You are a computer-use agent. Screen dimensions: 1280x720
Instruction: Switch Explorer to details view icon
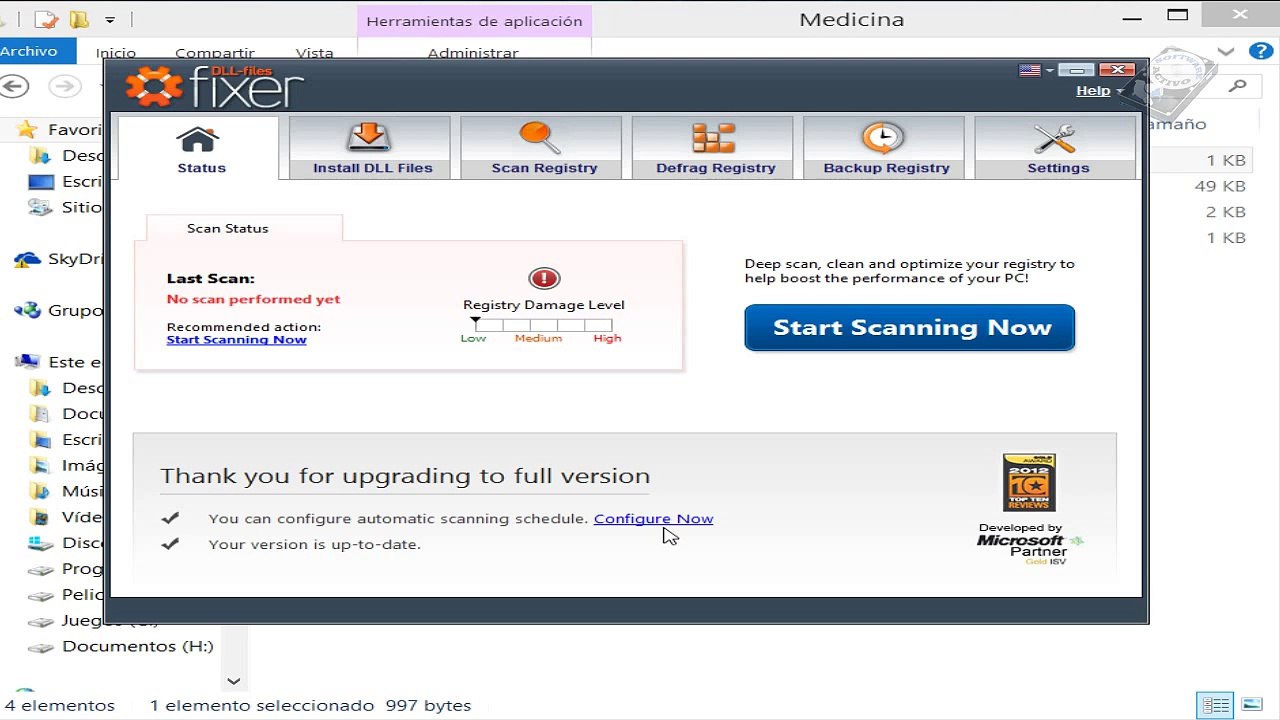click(1216, 705)
